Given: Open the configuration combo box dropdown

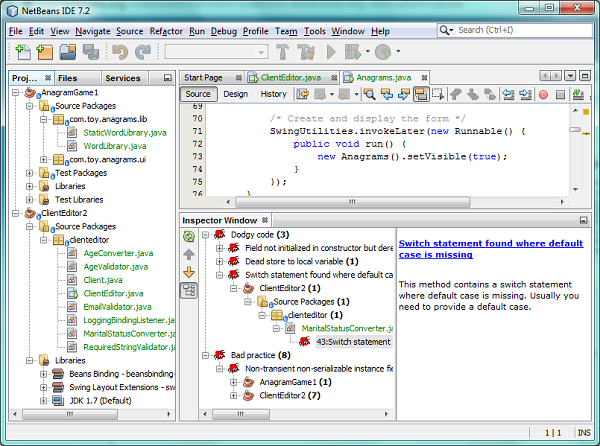Looking at the screenshot, I should (261, 52).
